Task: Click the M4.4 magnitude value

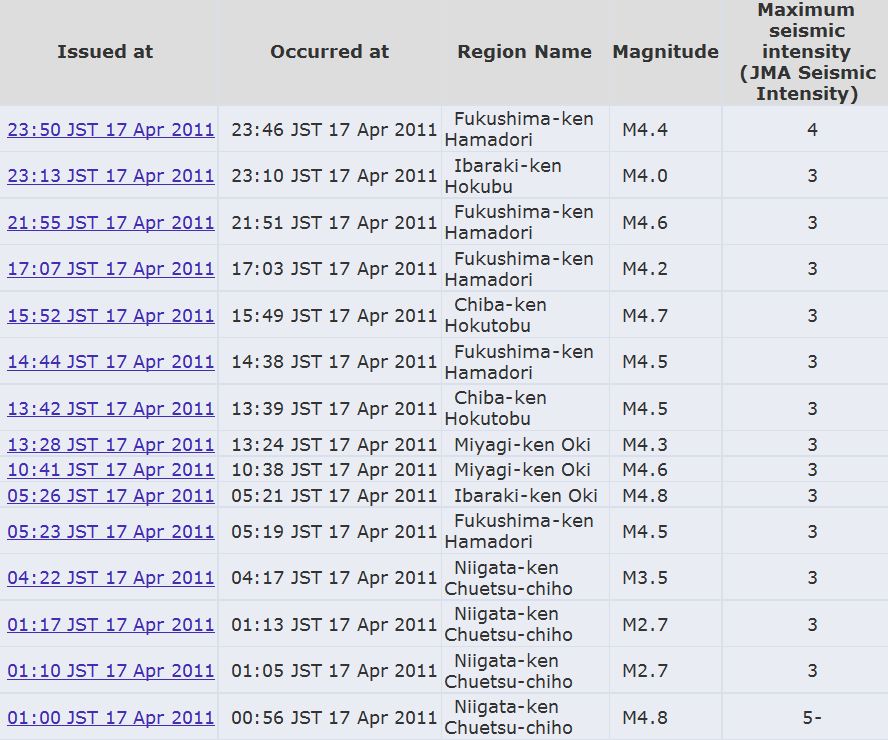Action: pos(645,130)
